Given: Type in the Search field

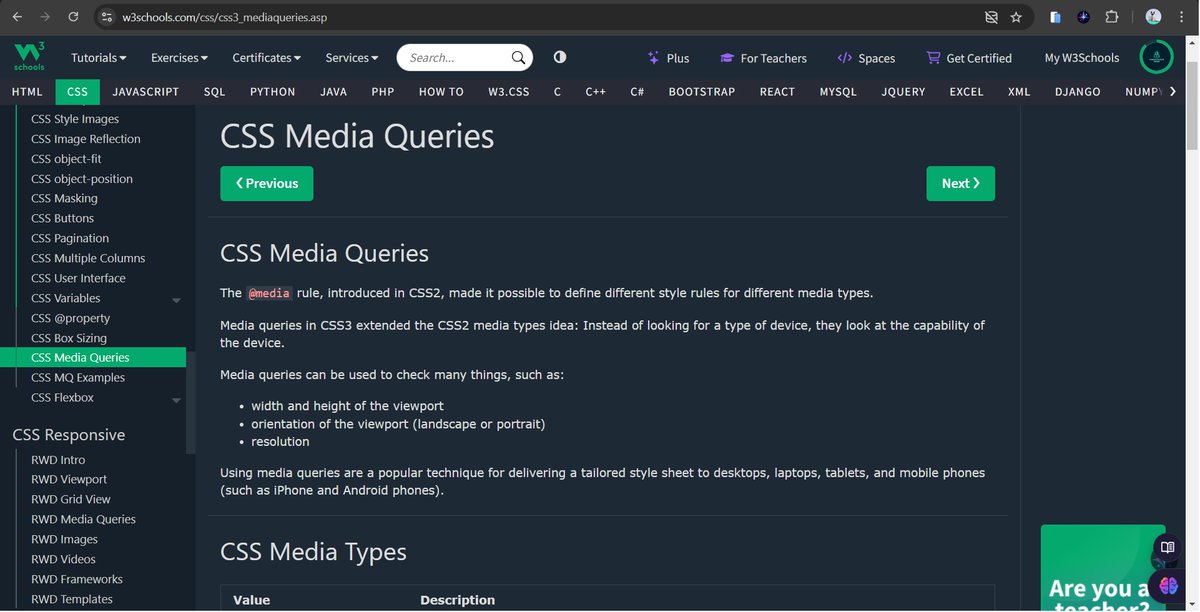Looking at the screenshot, I should (x=450, y=57).
